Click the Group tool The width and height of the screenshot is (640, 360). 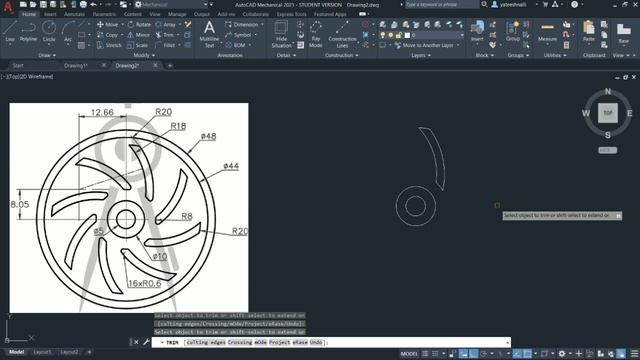[513, 31]
